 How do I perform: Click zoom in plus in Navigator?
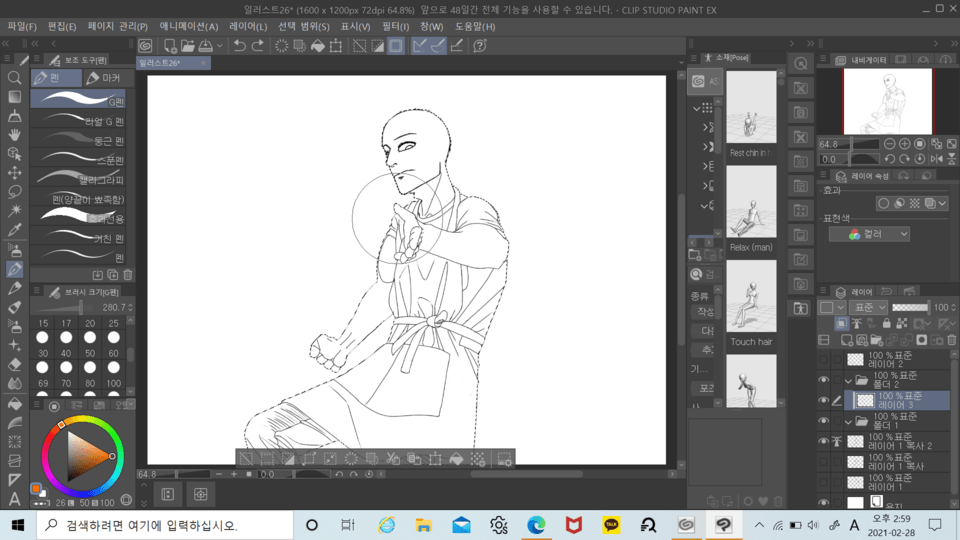[904, 144]
